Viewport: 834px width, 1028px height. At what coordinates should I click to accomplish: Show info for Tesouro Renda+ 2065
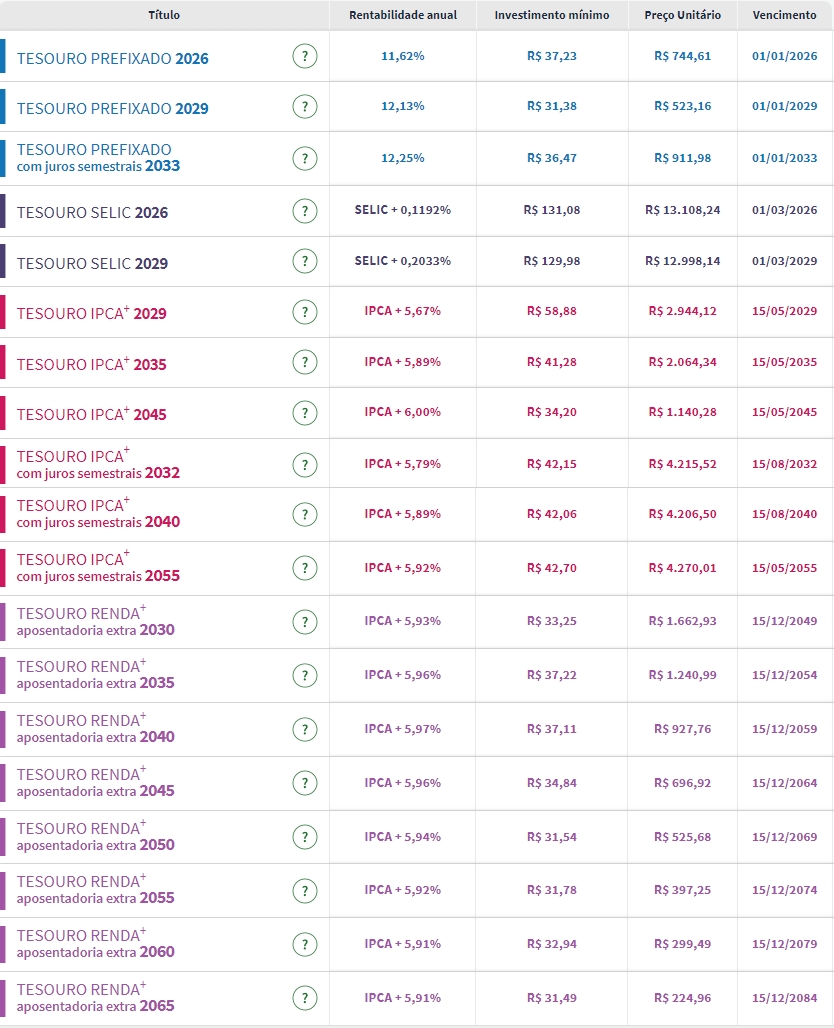click(x=305, y=998)
